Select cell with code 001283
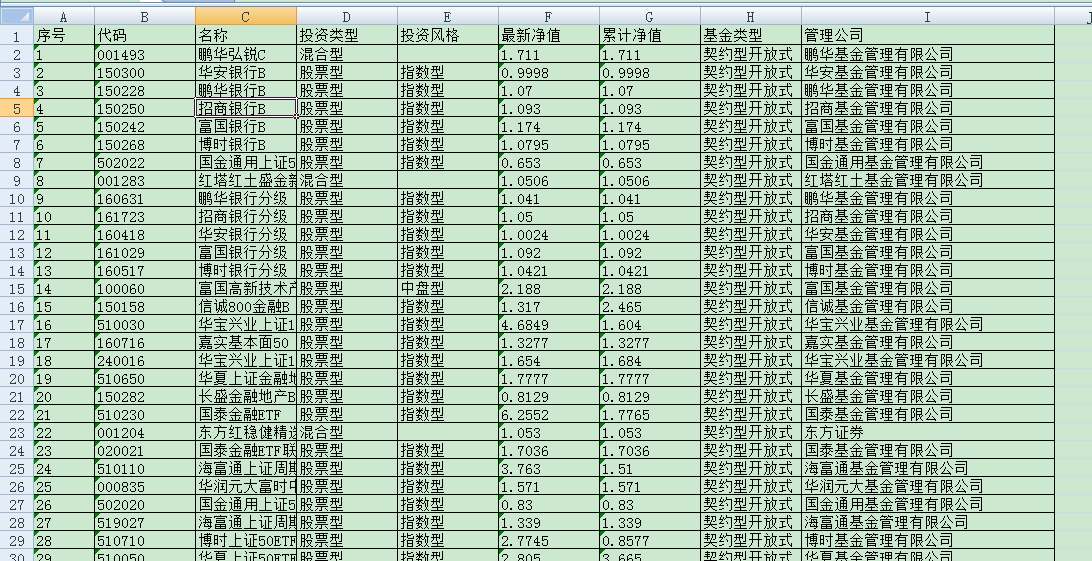Screen dimensions: 1092x561 click(145, 180)
